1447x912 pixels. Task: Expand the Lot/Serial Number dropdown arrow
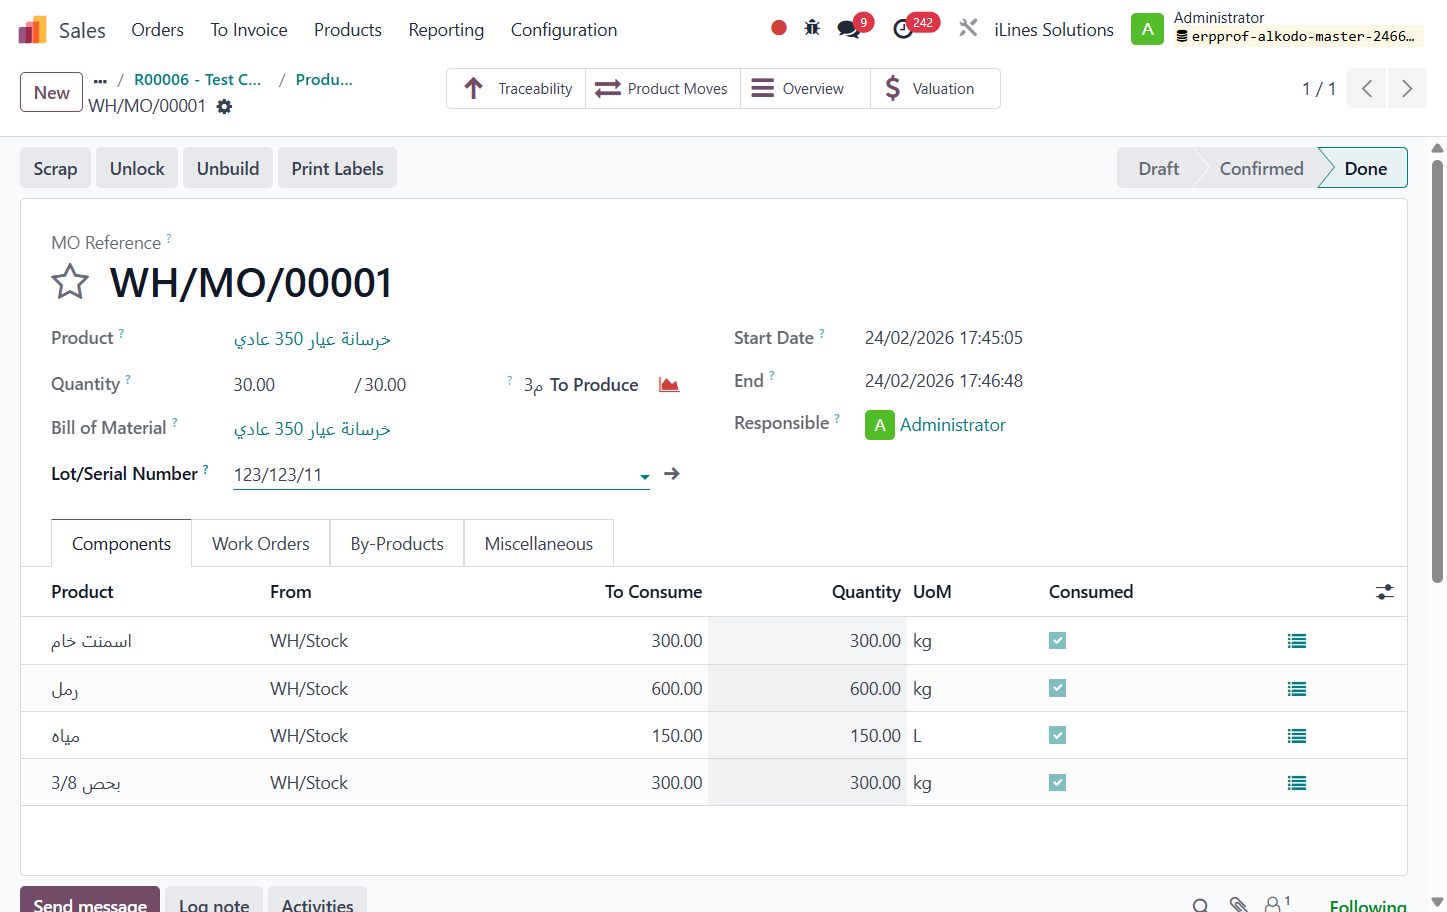click(645, 477)
